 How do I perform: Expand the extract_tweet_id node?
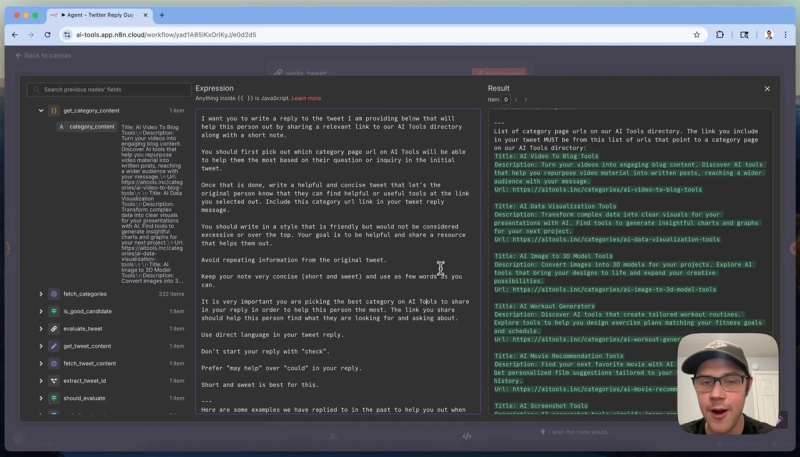click(41, 380)
